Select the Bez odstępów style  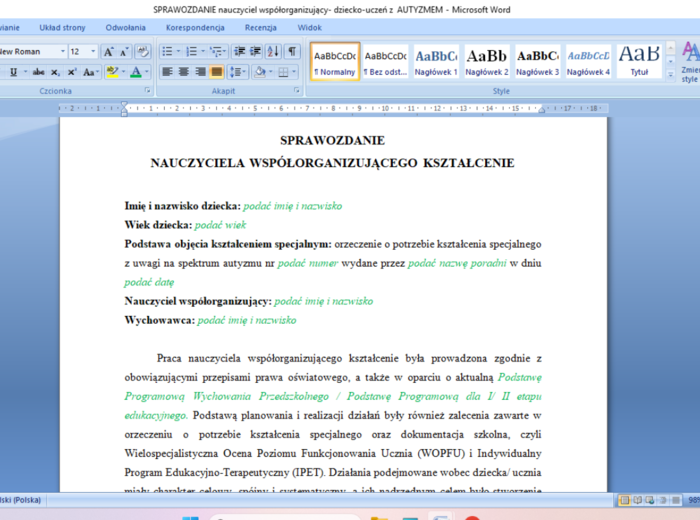[x=386, y=62]
